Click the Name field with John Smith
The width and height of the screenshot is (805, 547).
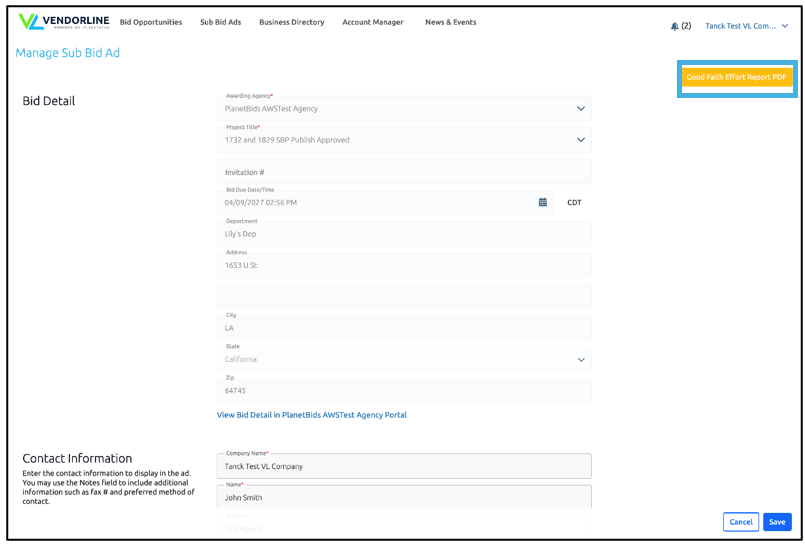pos(404,497)
